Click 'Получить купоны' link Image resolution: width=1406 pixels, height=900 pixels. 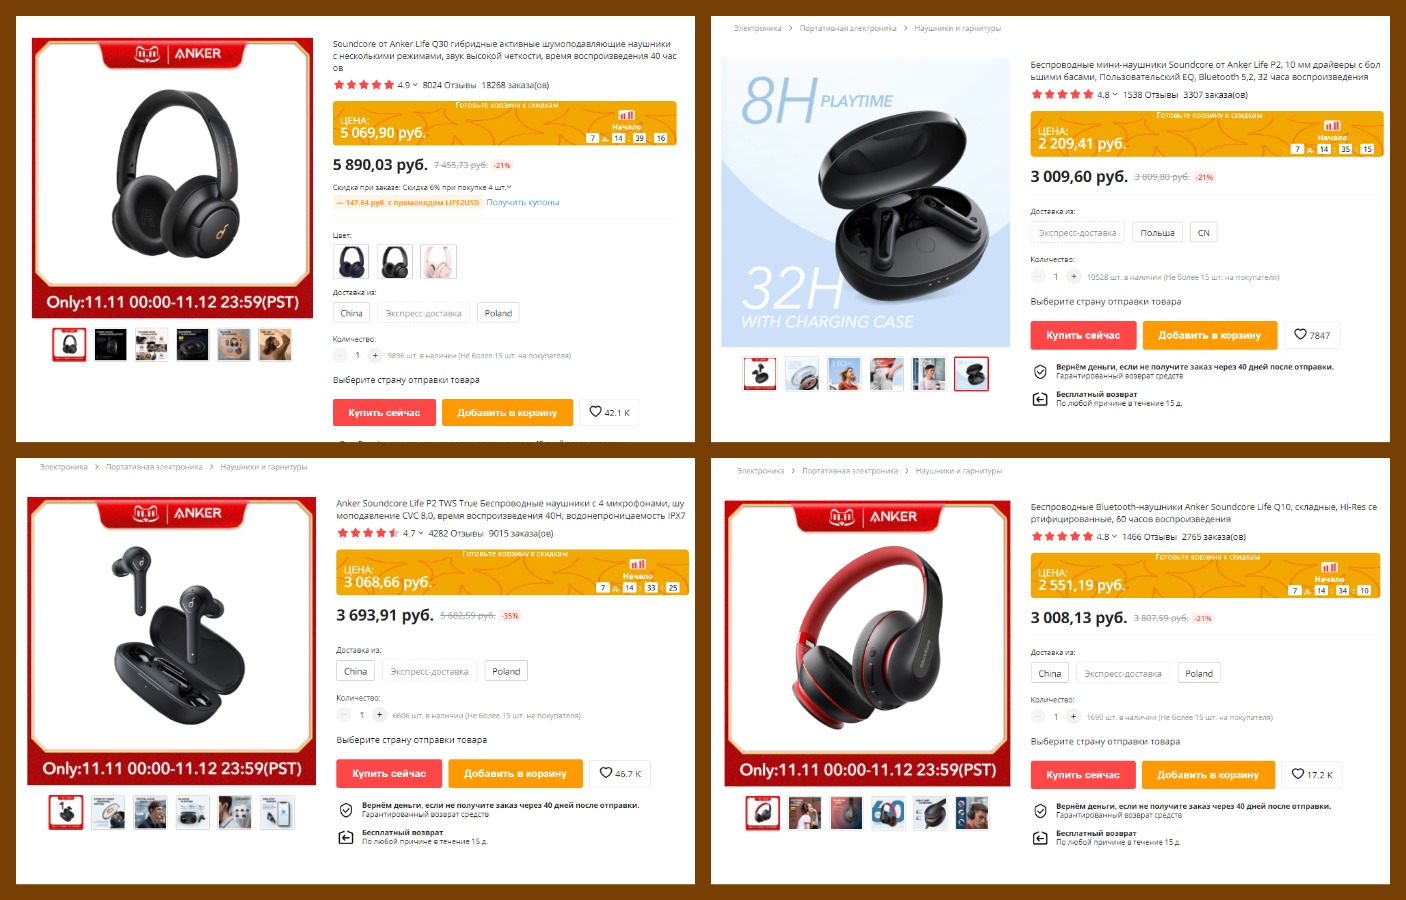[x=523, y=202]
